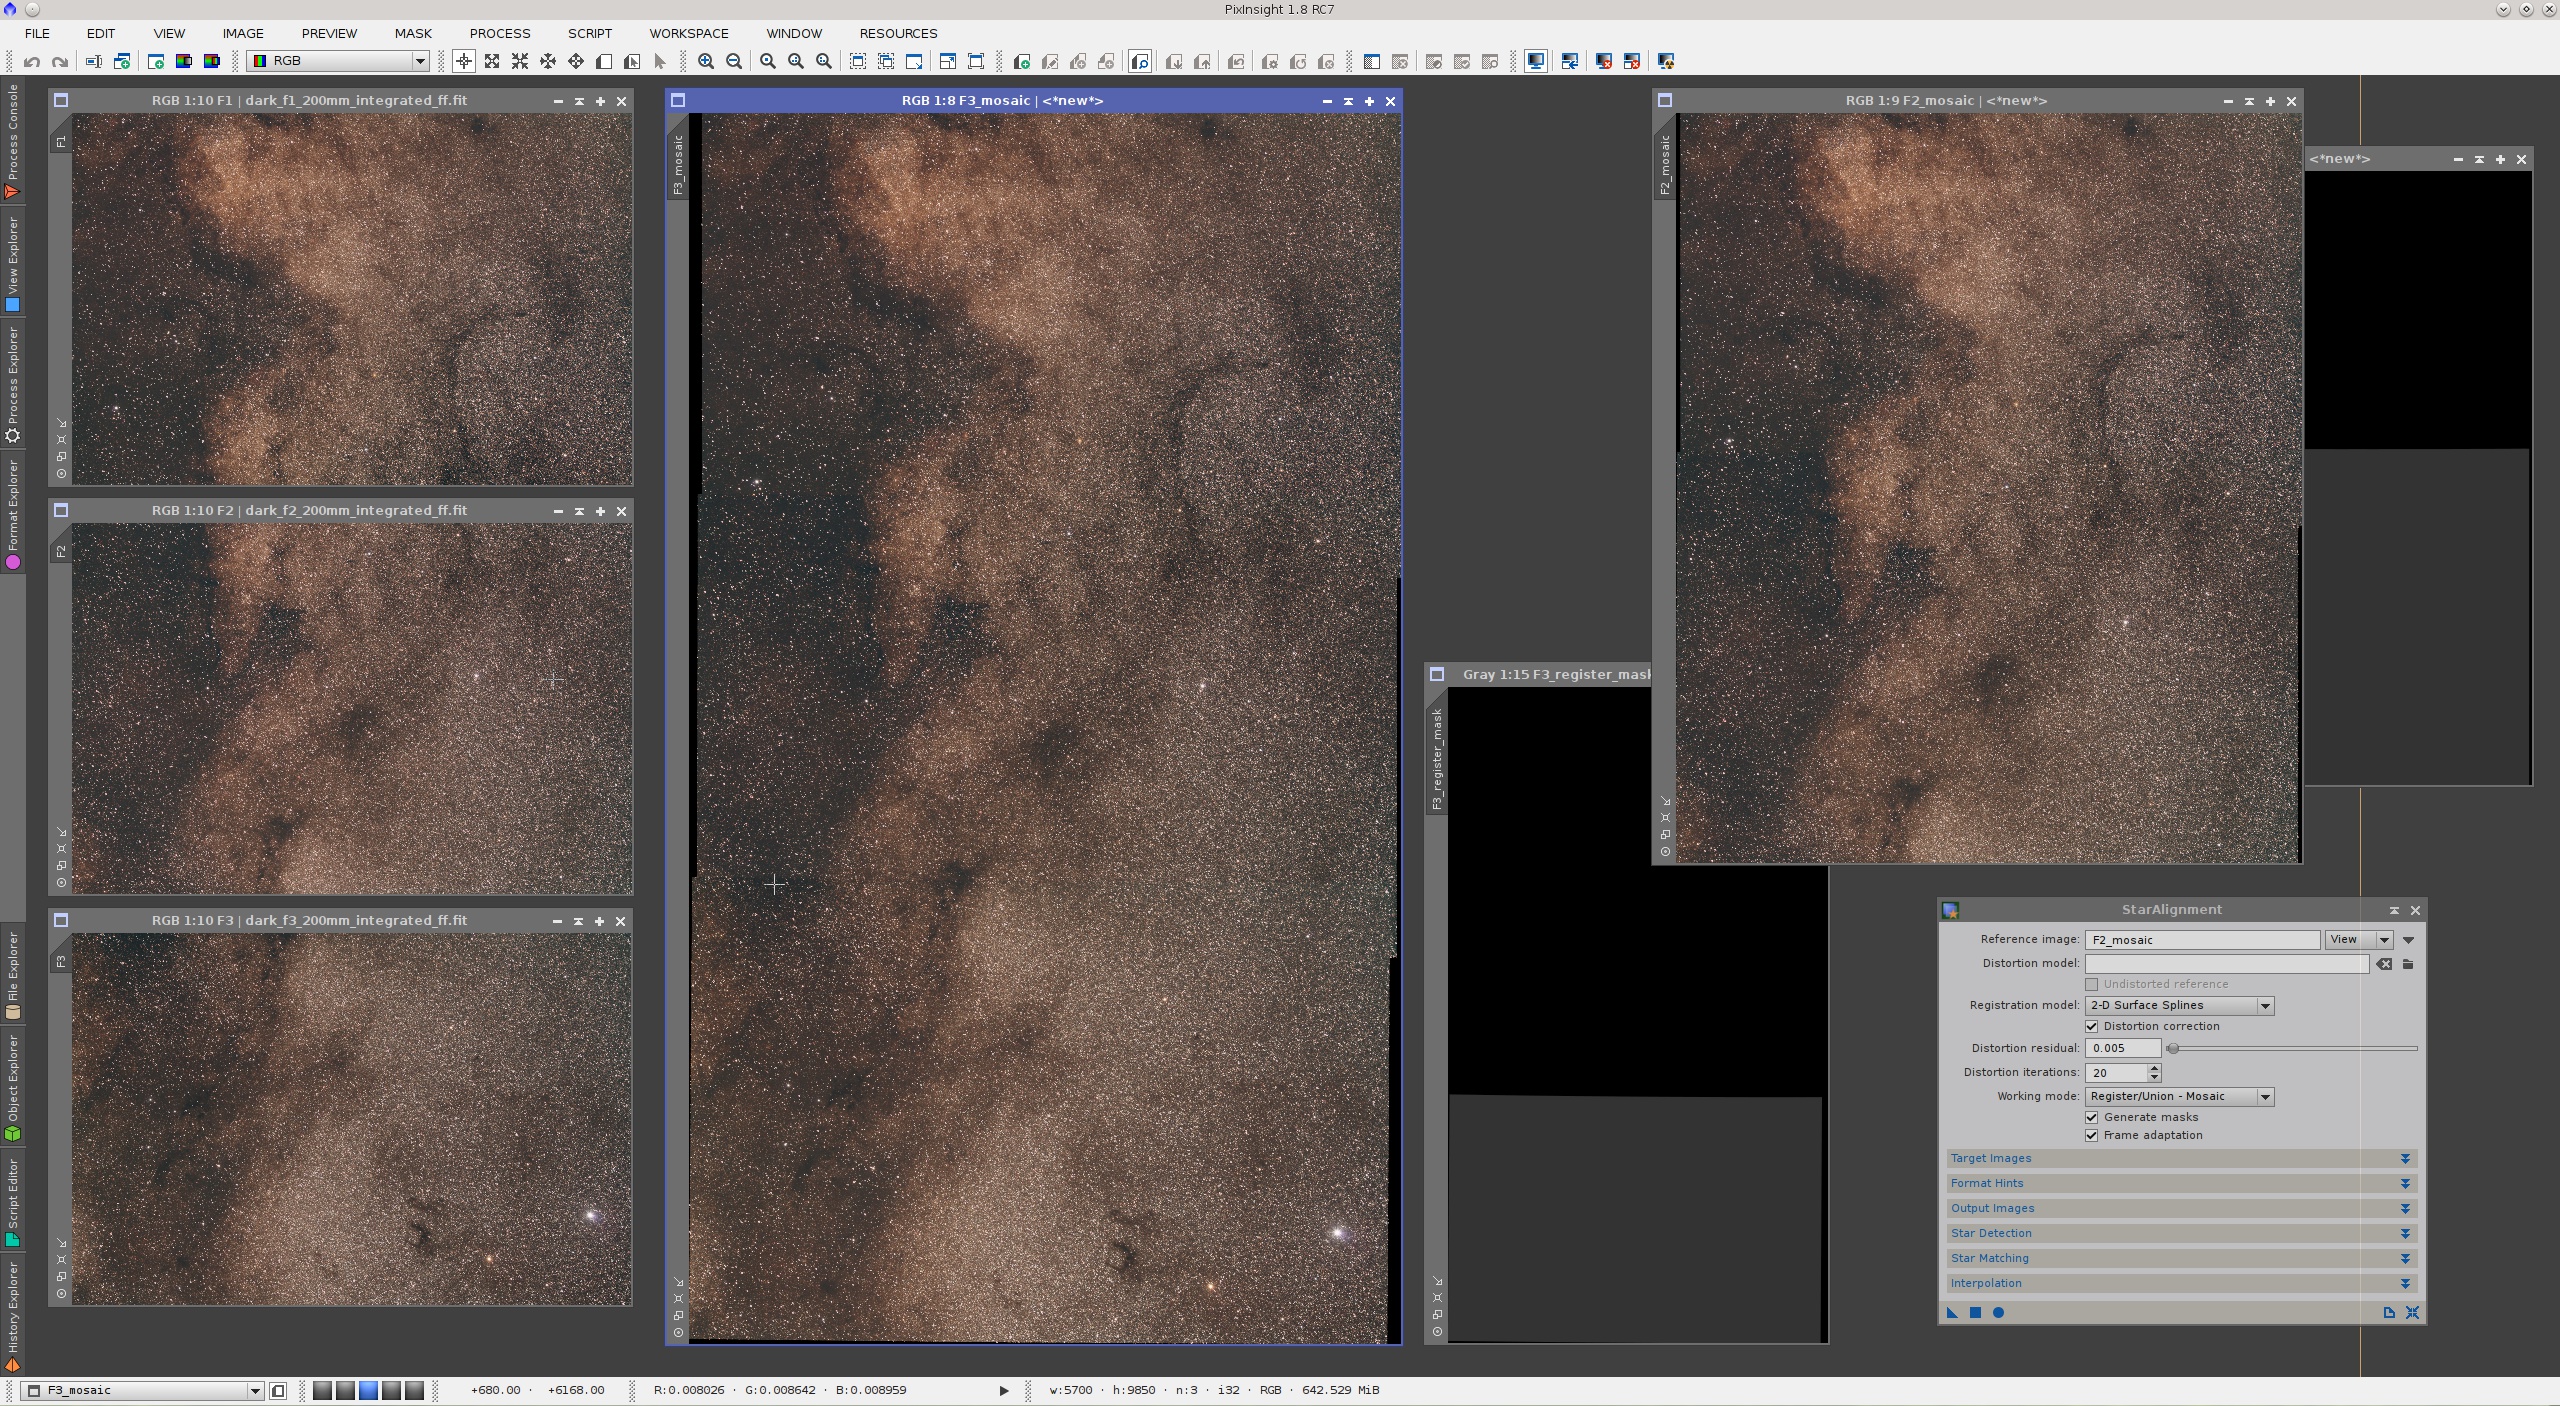
Task: Open the Process Explorer side panel
Action: pos(12,385)
